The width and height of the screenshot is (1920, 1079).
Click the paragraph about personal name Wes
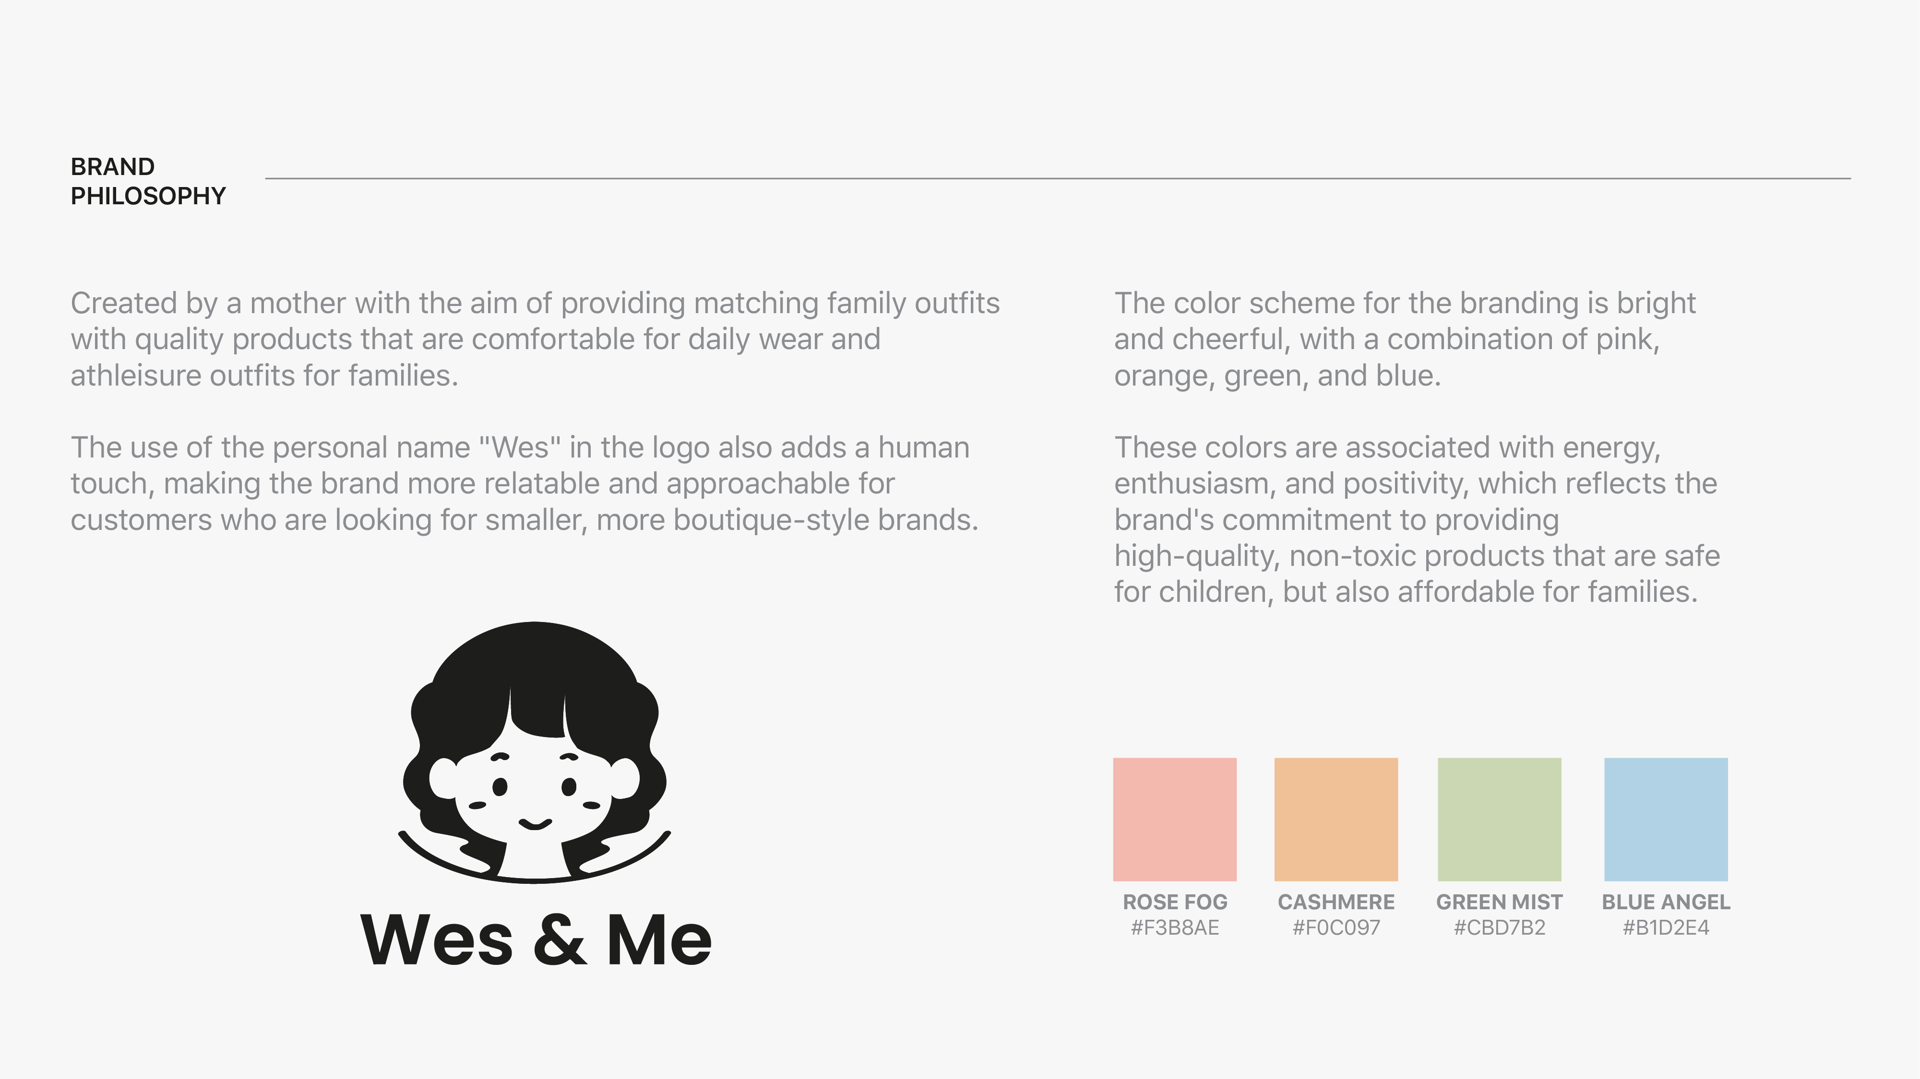[x=524, y=483]
